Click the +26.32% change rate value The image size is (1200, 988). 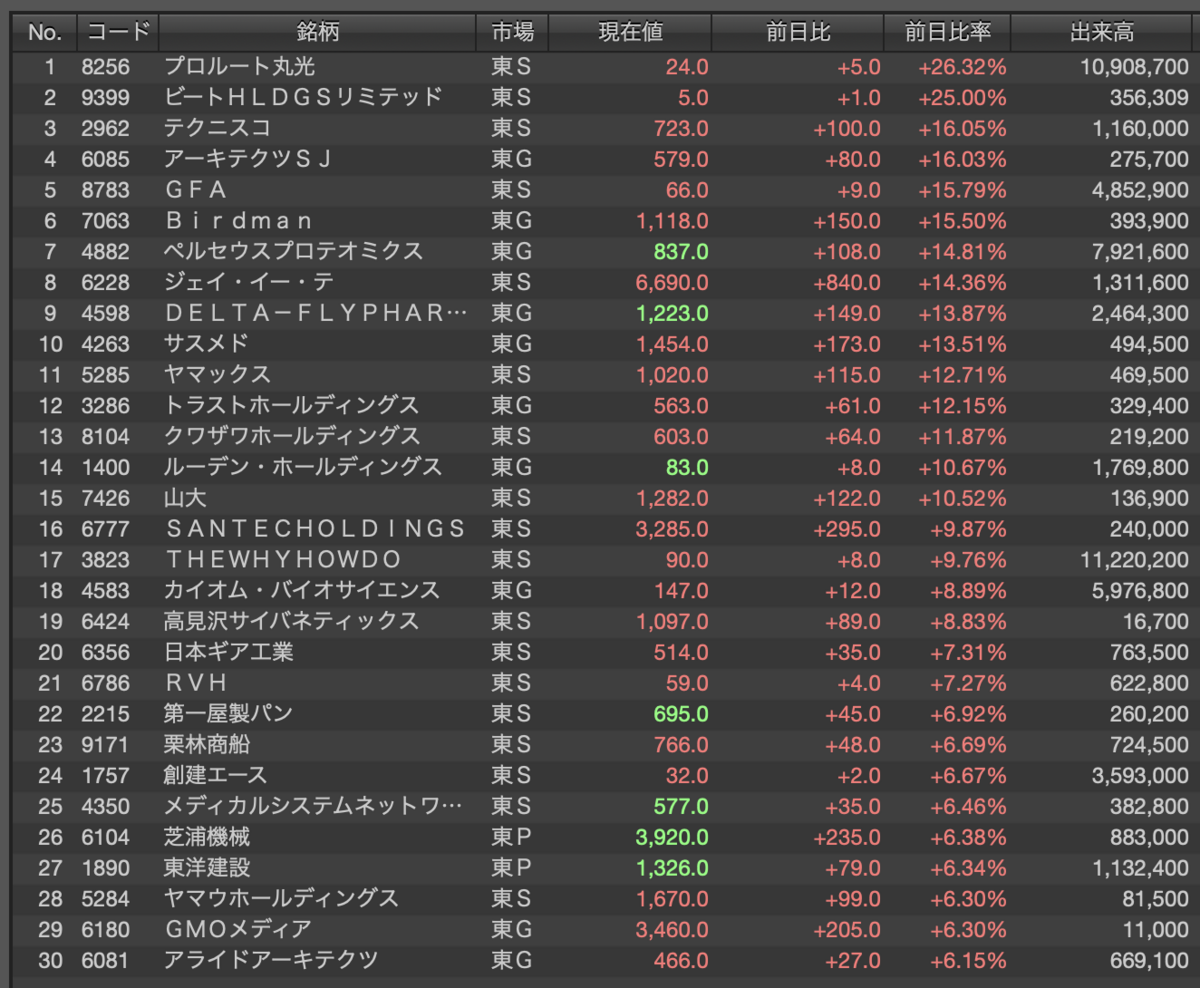(x=962, y=67)
